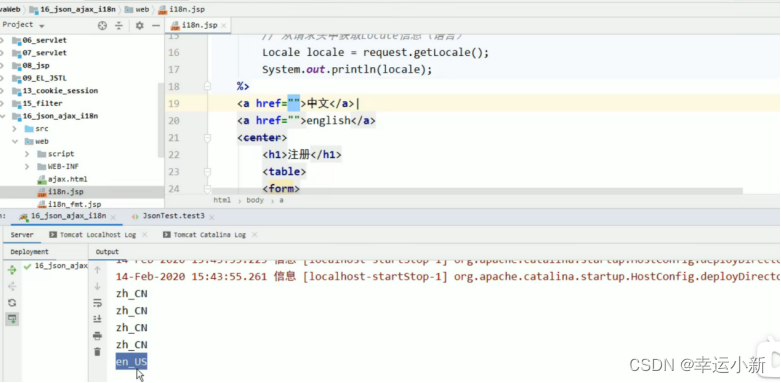The width and height of the screenshot is (781, 383).
Task: Select the 09_EL_JSTL module in tree
Action: [x=39, y=78]
